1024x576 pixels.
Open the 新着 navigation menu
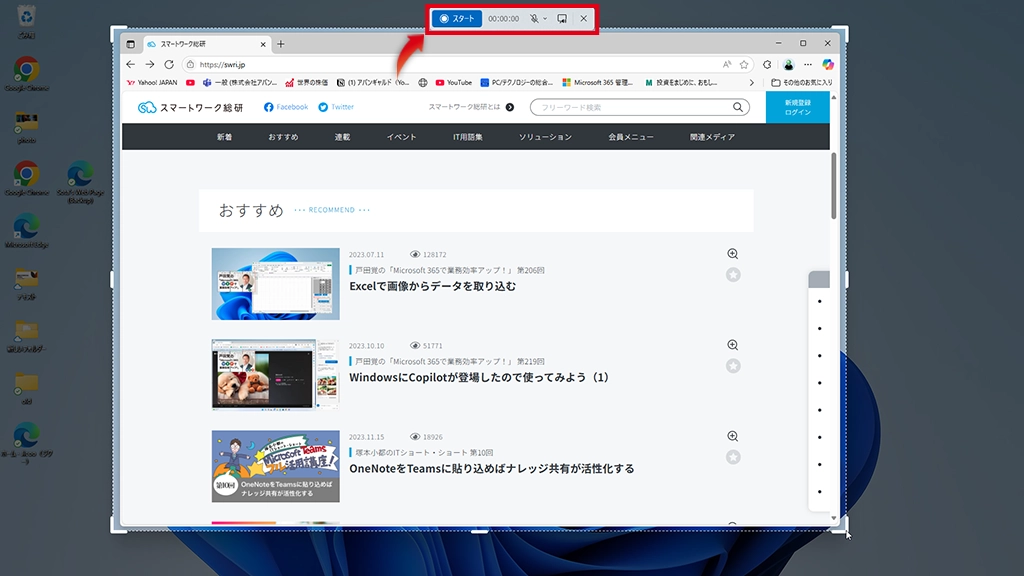(225, 137)
